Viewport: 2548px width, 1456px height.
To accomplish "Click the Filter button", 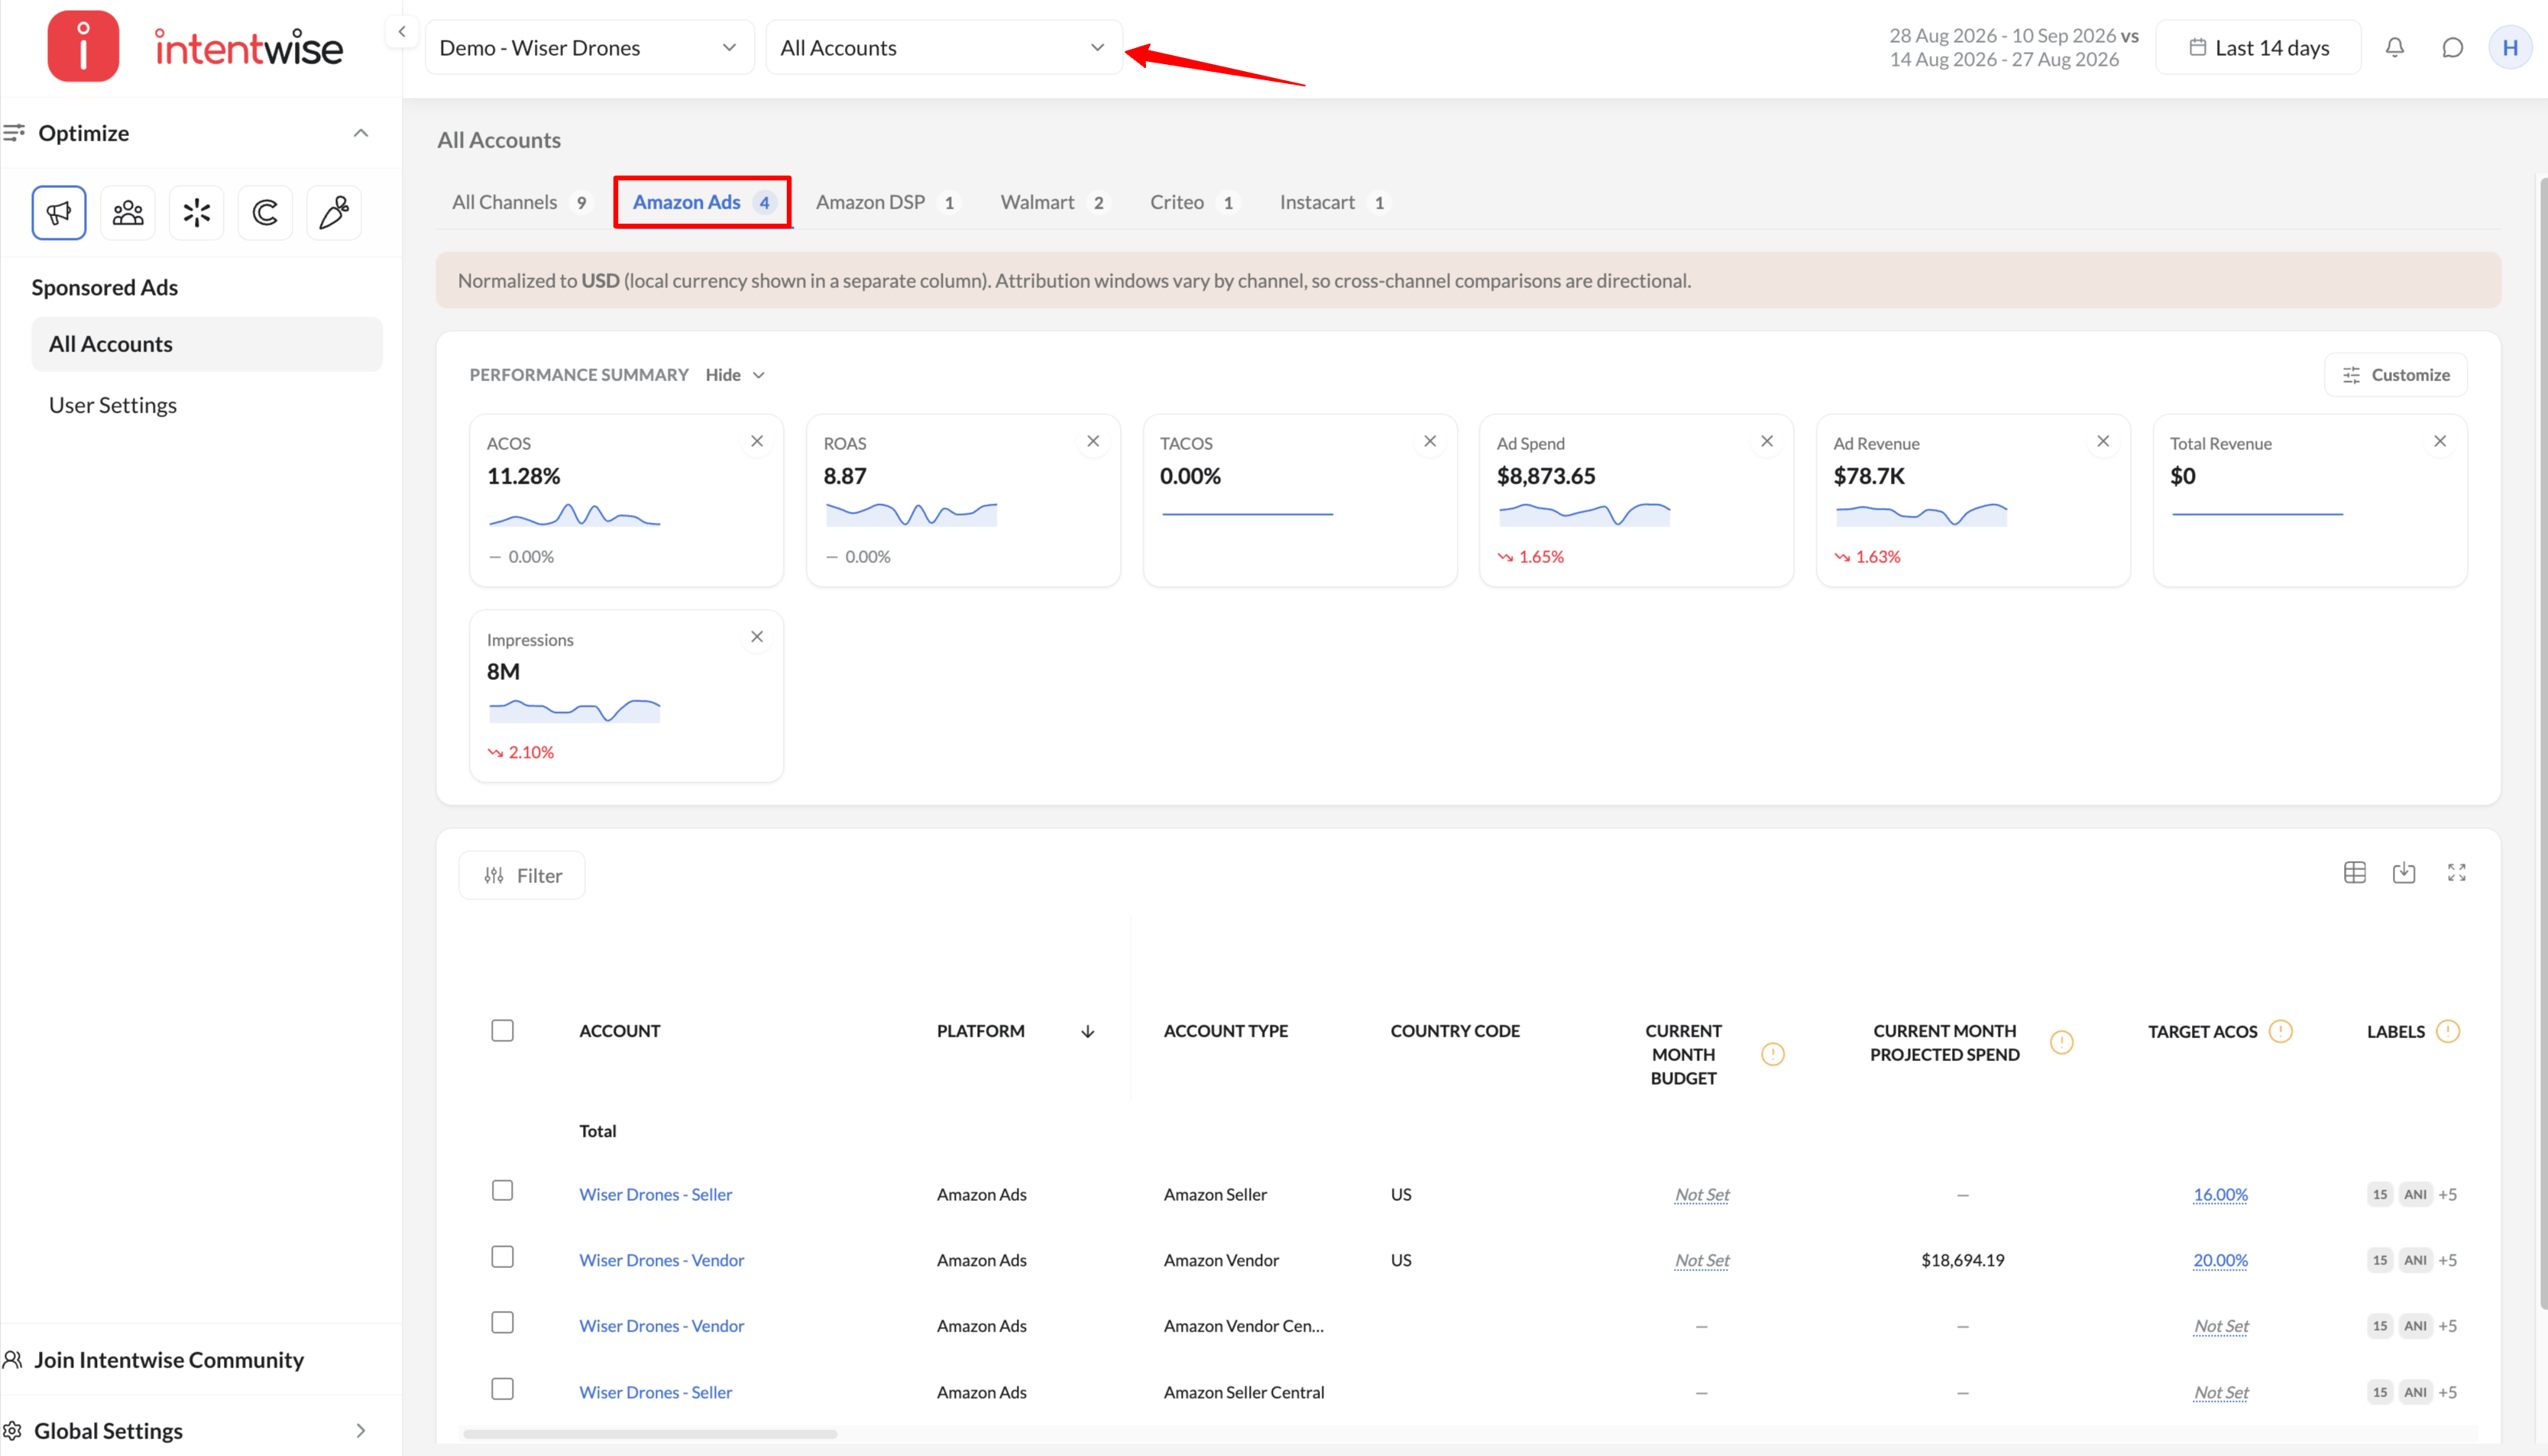I will pos(522,875).
